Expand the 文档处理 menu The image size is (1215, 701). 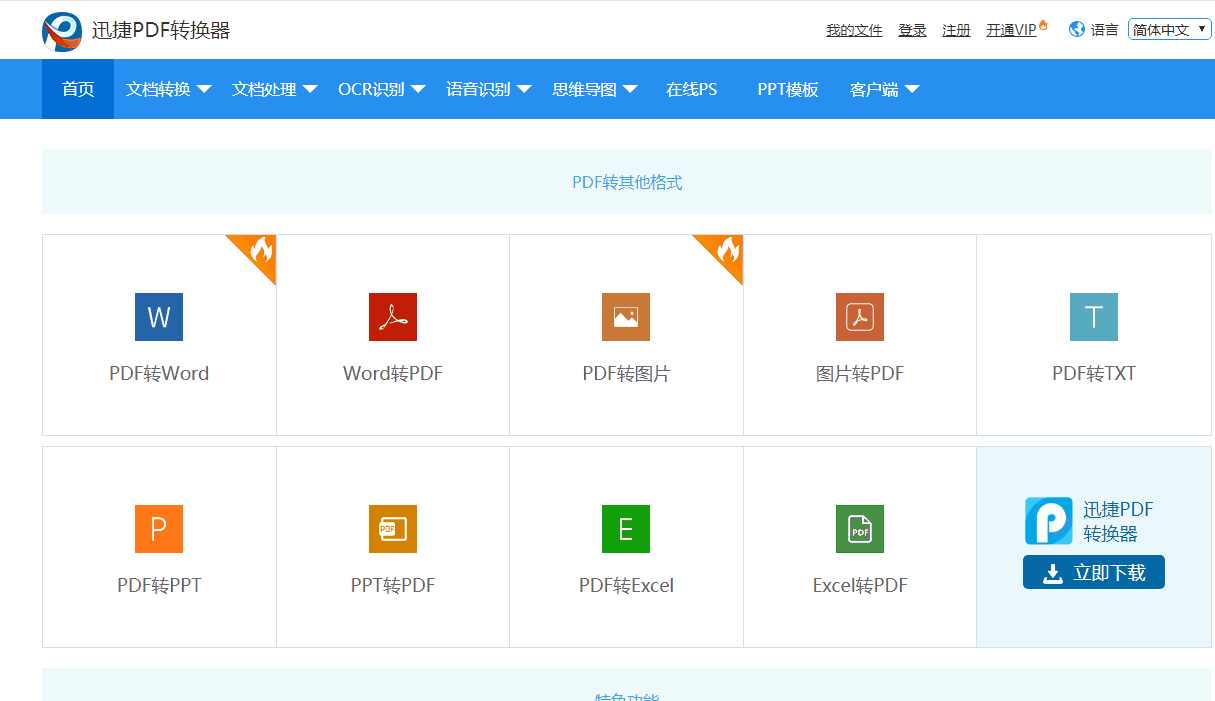[274, 89]
